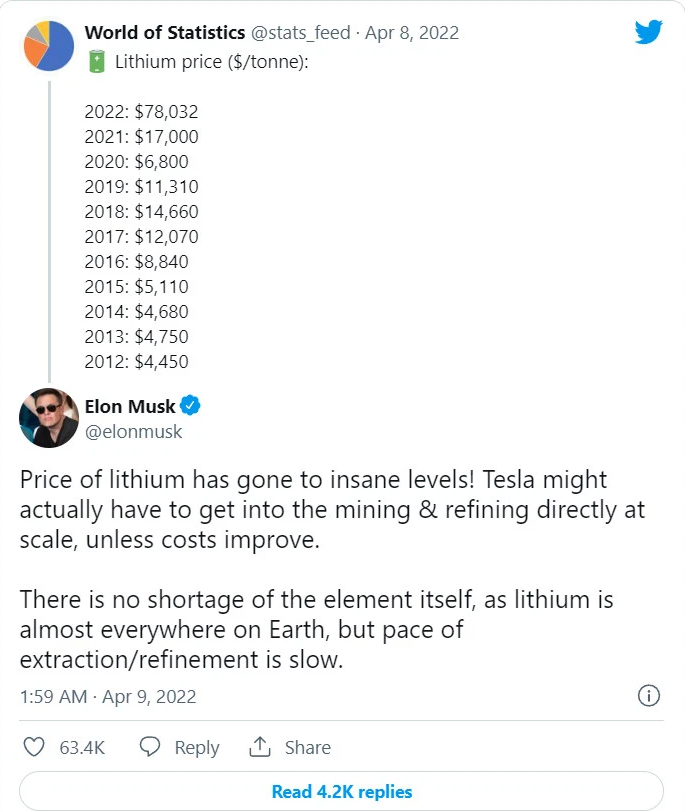The height and width of the screenshot is (812, 685).
Task: Like the tweet with heart icon
Action: point(34,747)
